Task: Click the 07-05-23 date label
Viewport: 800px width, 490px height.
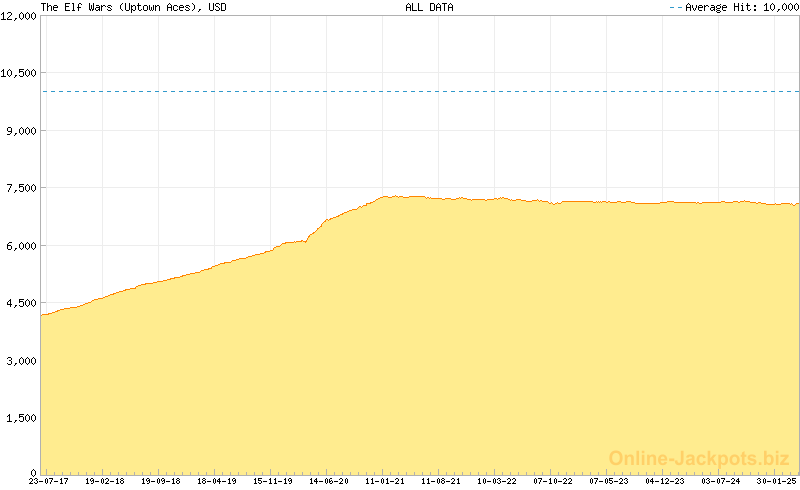Action: pos(608,481)
